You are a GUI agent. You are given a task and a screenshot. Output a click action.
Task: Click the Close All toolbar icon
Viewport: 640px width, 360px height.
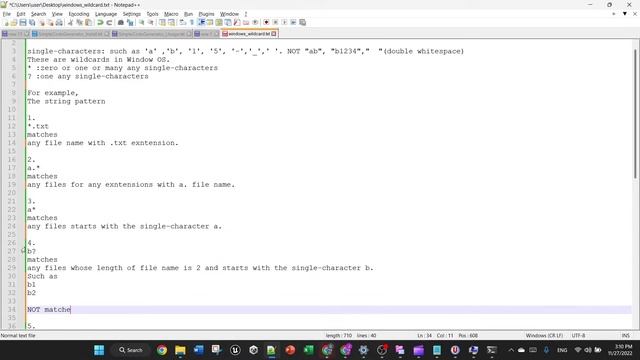pyautogui.click(x=50, y=22)
